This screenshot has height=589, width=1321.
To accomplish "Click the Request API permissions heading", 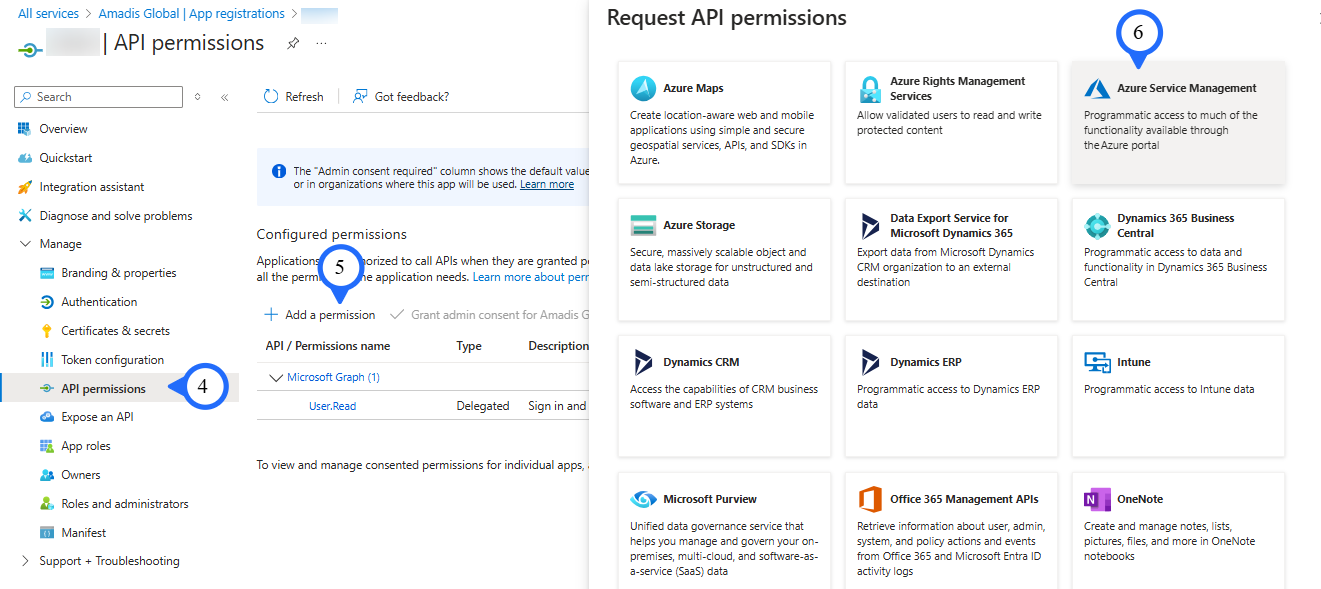I will [727, 18].
